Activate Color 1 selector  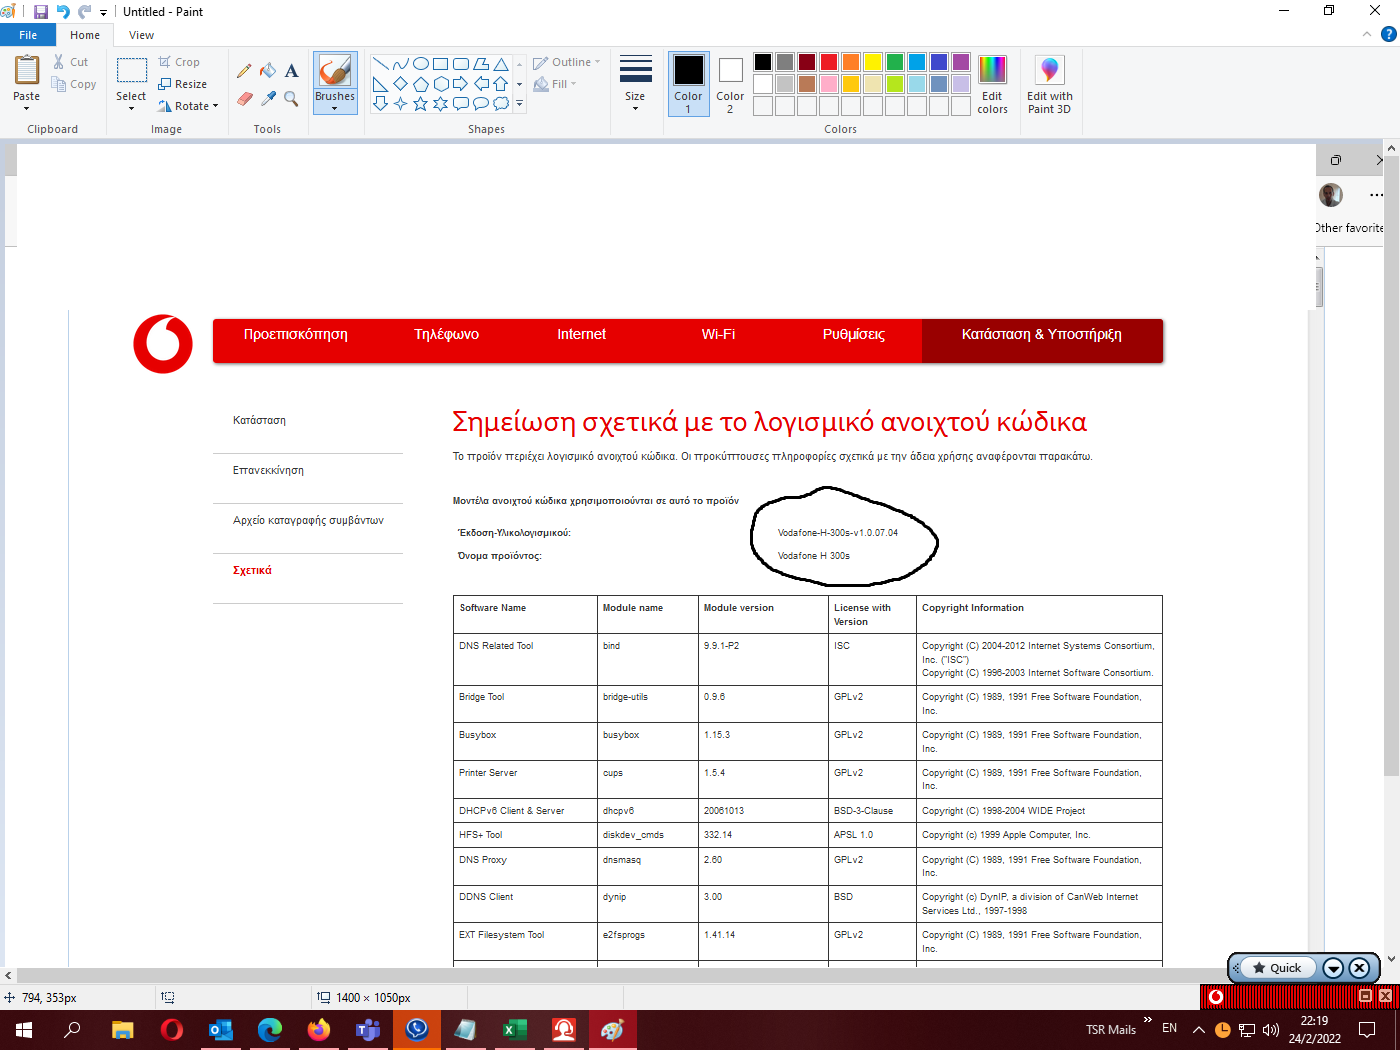[x=688, y=84]
